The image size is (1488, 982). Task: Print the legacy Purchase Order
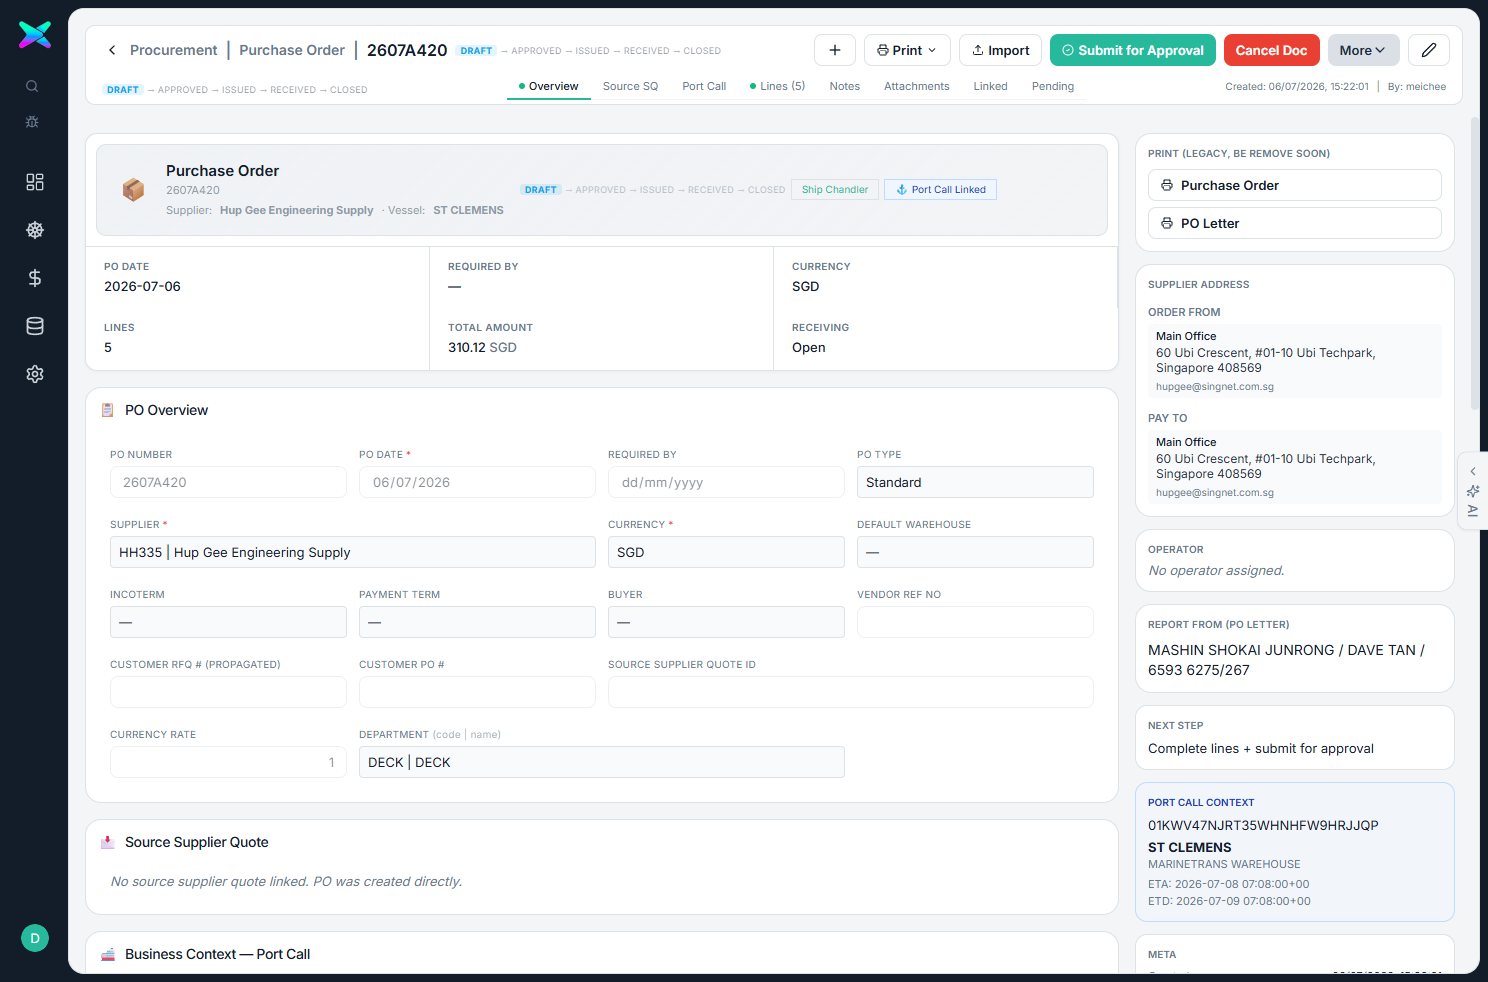coord(1295,185)
